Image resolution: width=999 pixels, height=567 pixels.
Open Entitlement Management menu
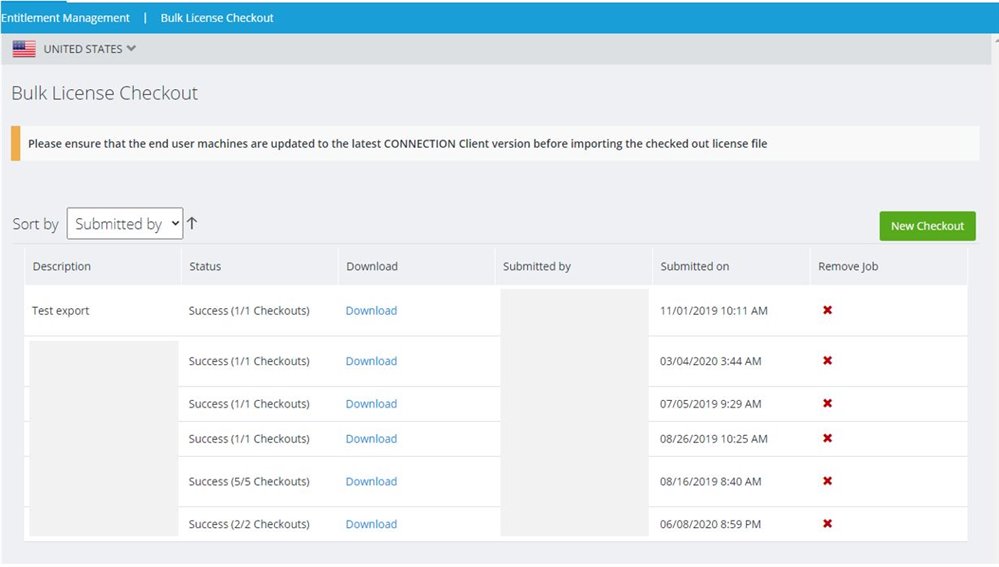pos(65,18)
